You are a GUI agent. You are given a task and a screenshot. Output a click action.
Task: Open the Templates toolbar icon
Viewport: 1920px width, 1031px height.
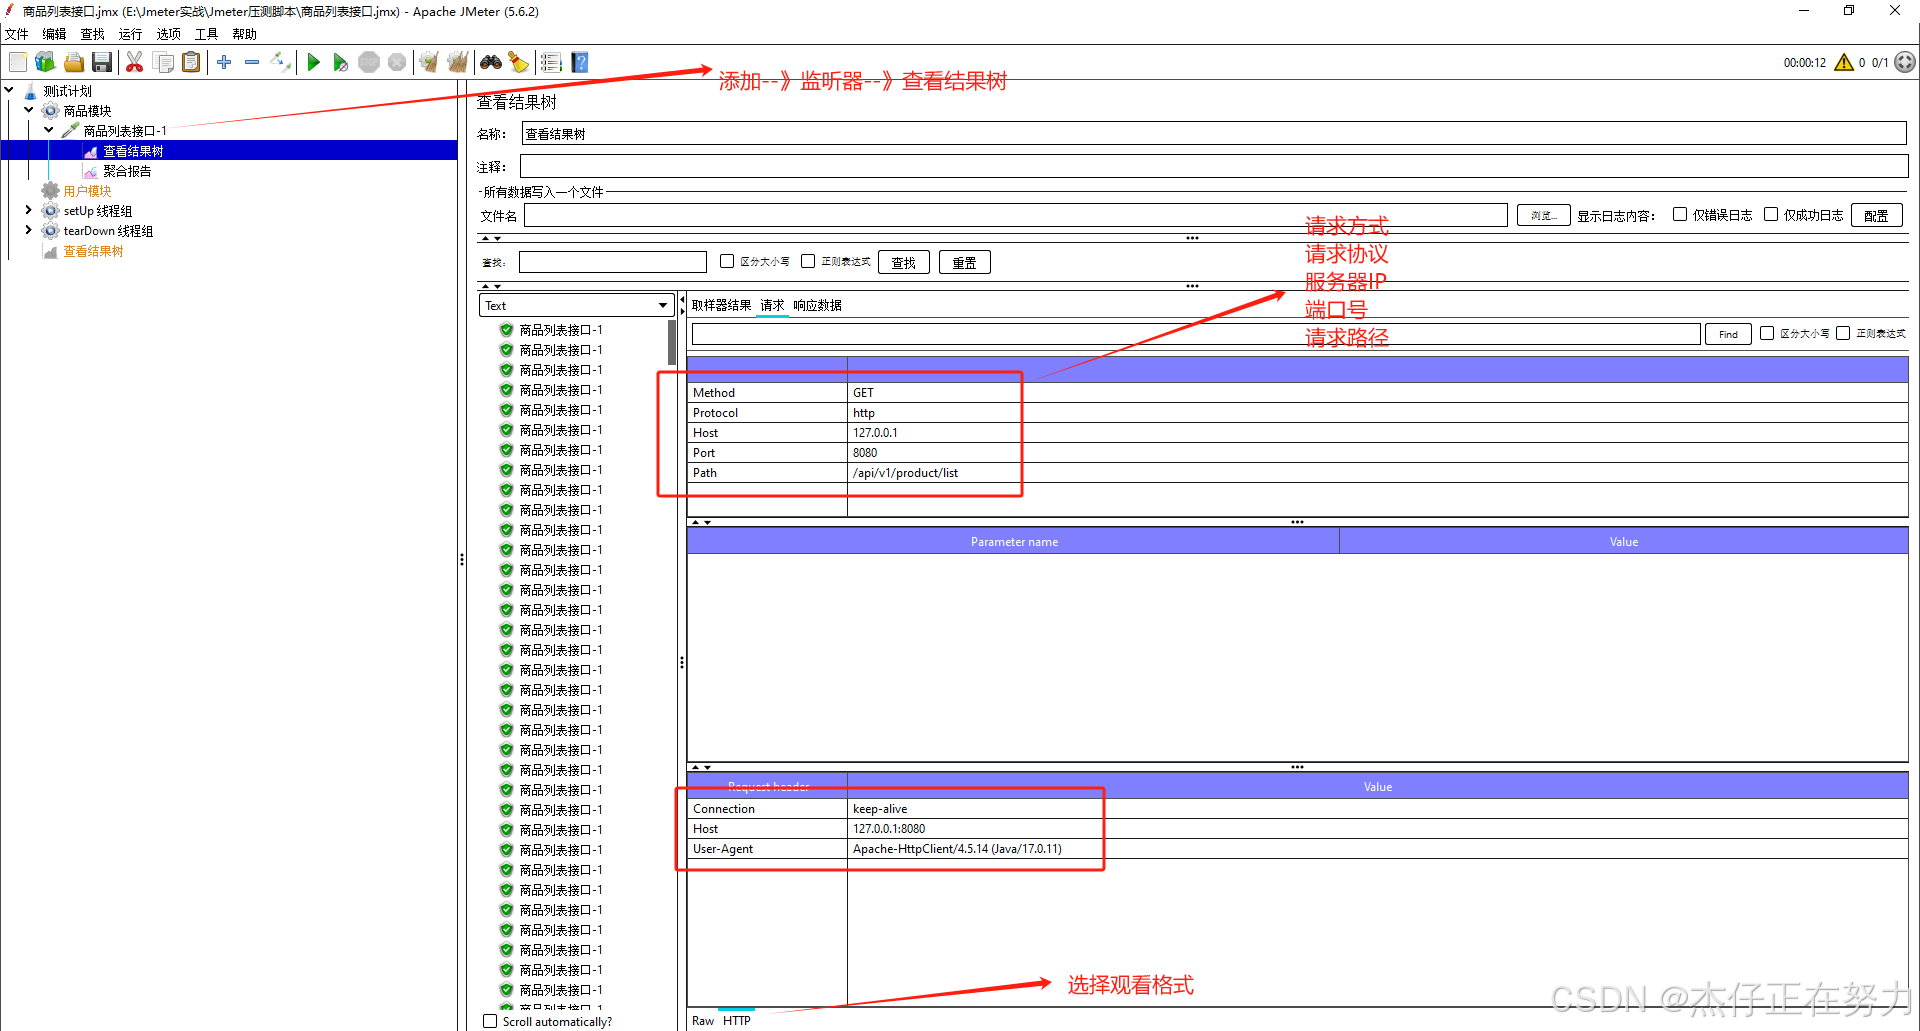point(45,63)
